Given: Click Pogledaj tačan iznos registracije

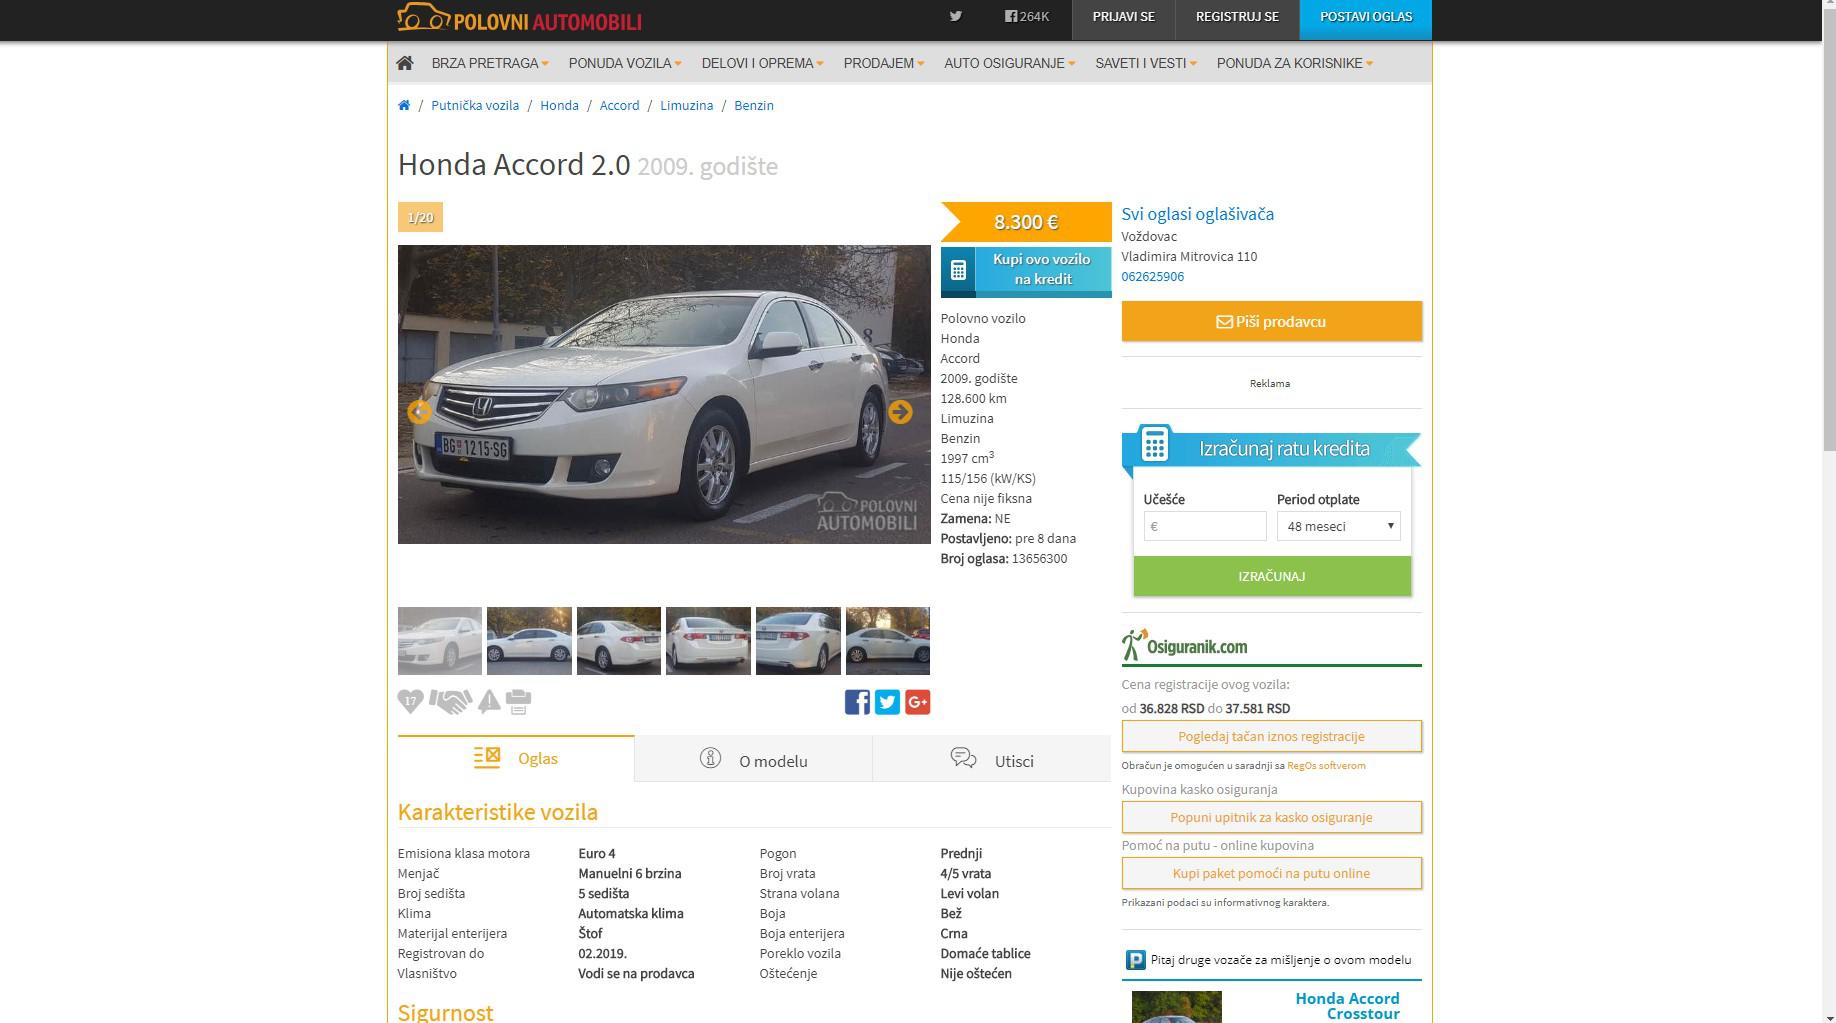Looking at the screenshot, I should (1271, 736).
